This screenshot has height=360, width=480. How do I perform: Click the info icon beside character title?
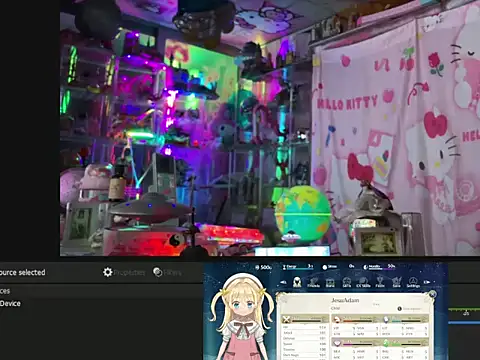tap(400, 309)
